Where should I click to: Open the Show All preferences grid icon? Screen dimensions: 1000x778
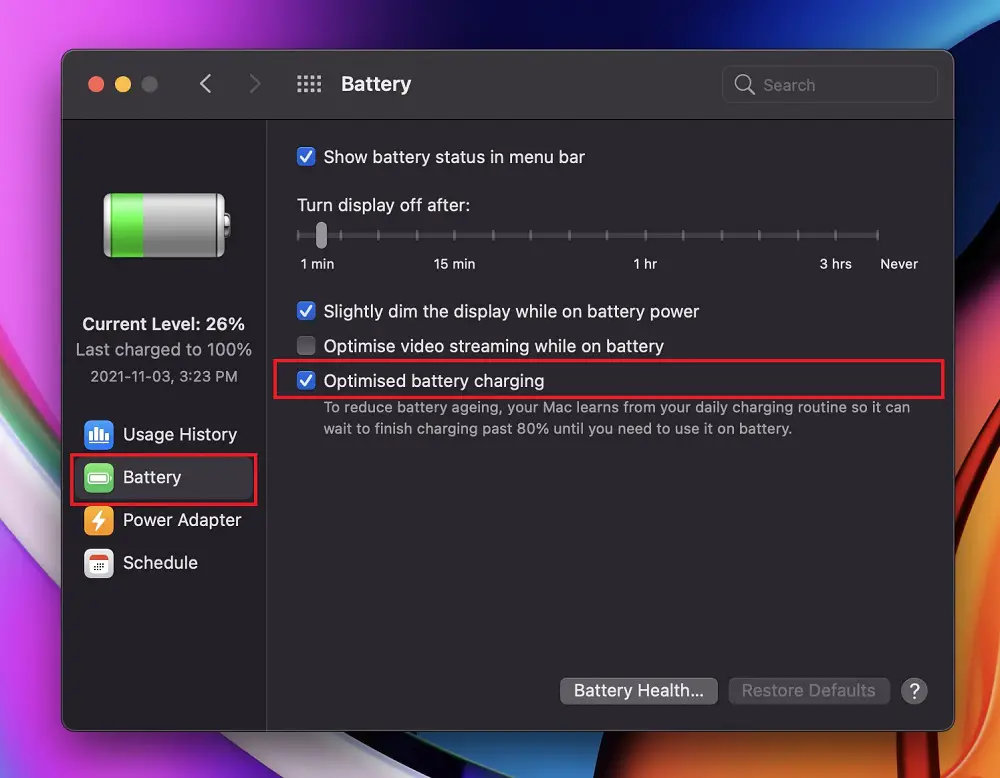click(x=309, y=84)
